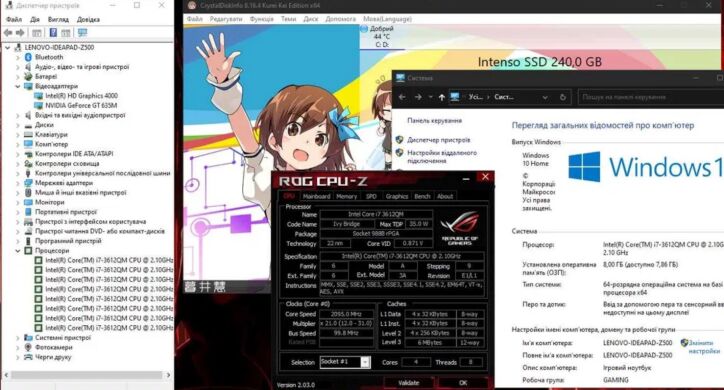Open the Довідка menu in Device Manager

pos(88,19)
